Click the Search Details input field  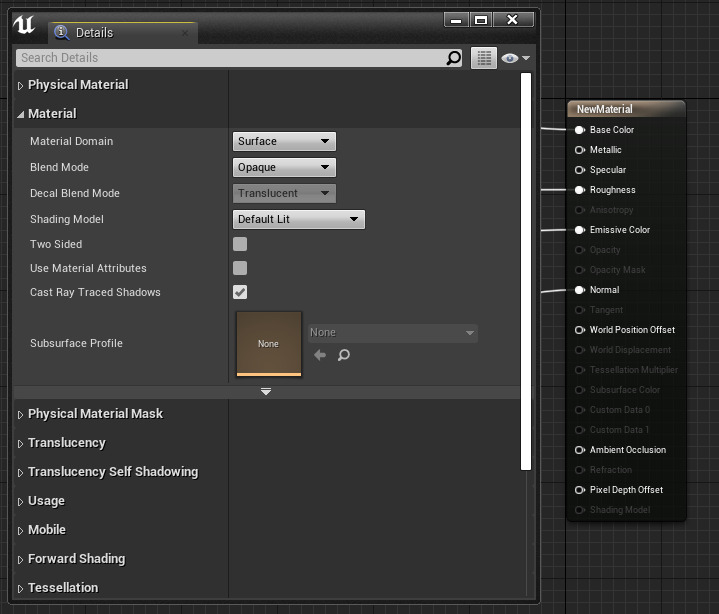(230, 58)
